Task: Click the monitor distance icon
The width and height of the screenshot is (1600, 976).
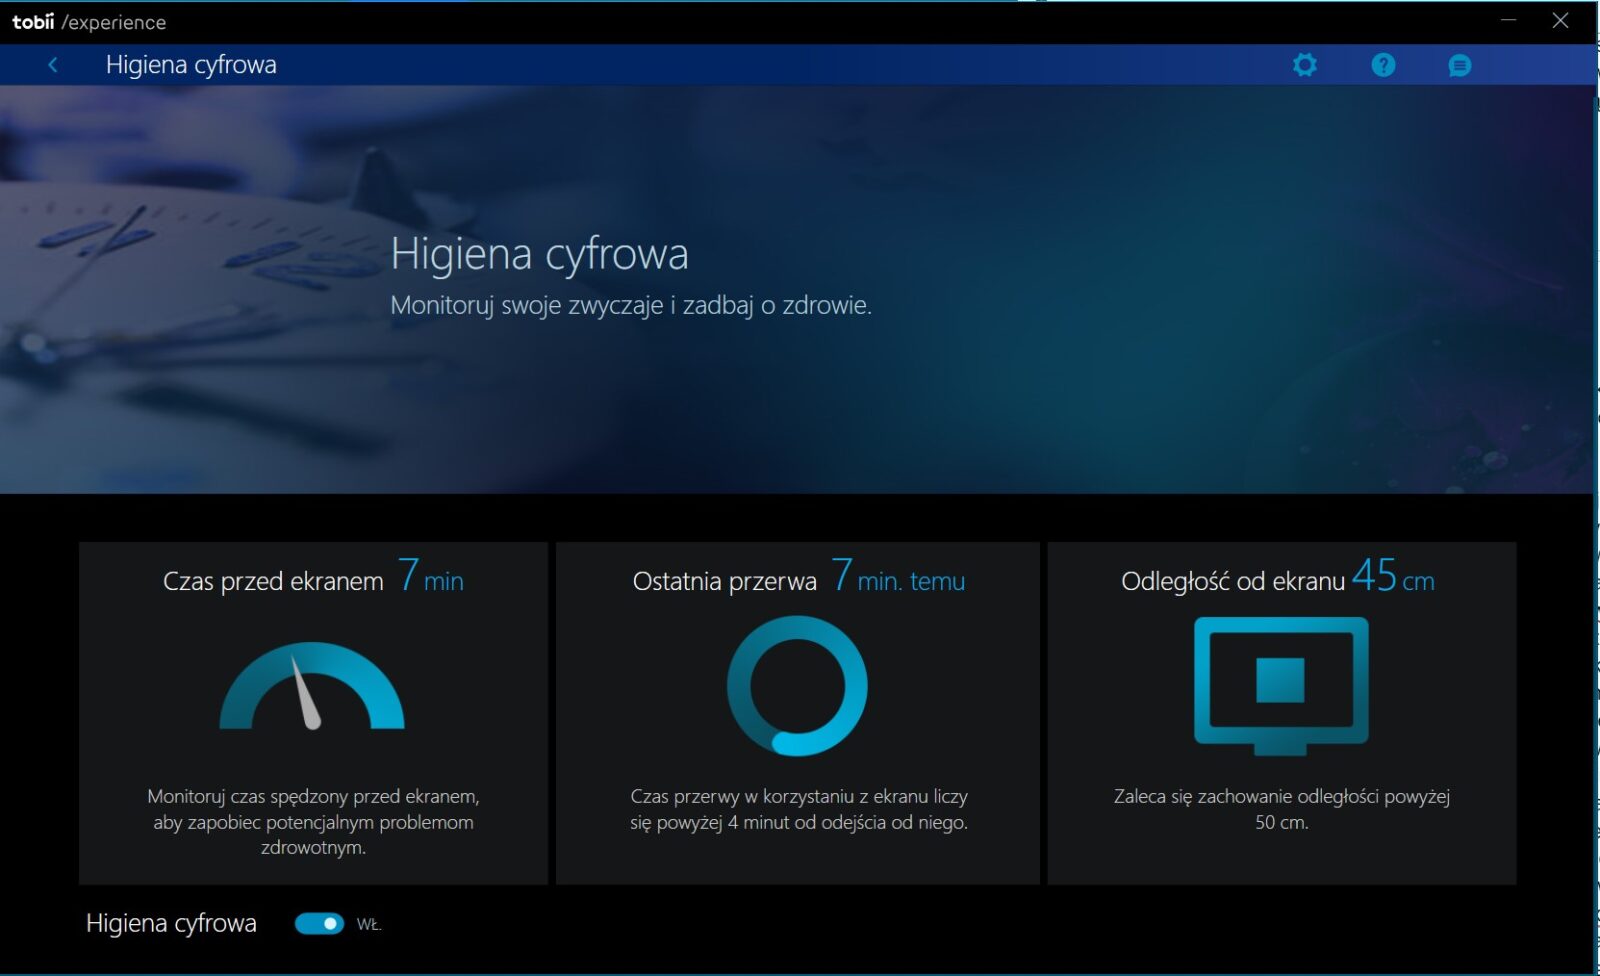Action: [1281, 685]
